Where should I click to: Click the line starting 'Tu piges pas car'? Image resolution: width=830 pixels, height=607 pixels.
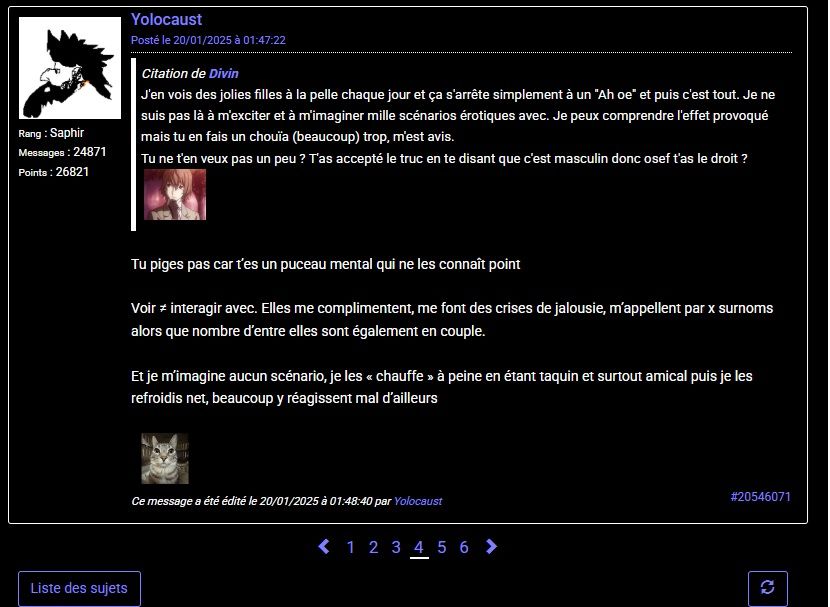pyautogui.click(x=326, y=264)
